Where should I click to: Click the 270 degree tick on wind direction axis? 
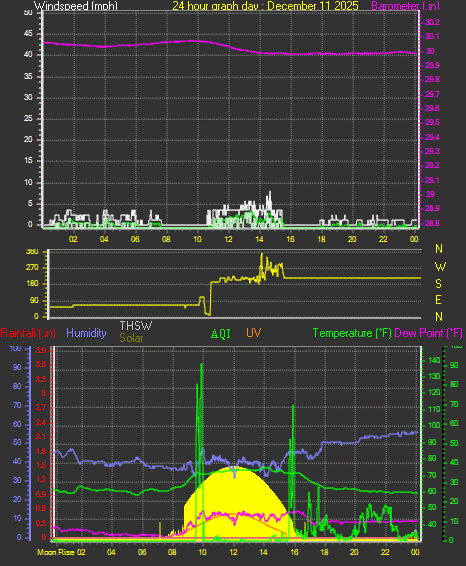point(32,267)
